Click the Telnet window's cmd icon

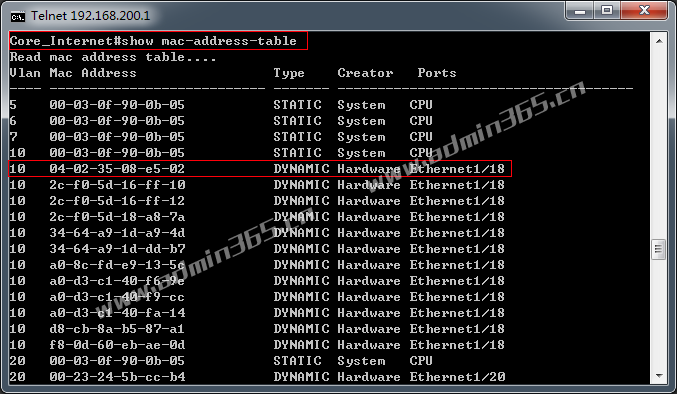tap(18, 17)
